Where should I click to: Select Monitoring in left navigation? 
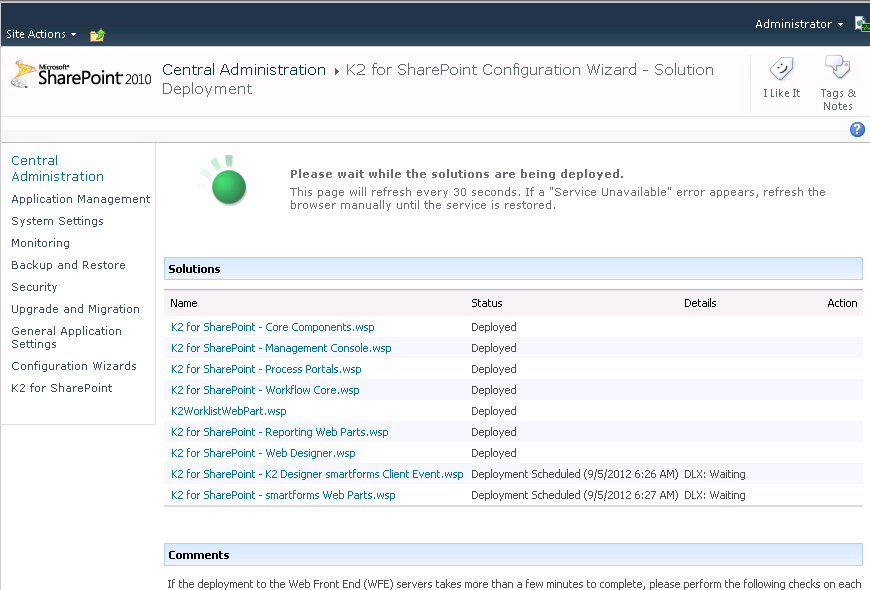(40, 243)
